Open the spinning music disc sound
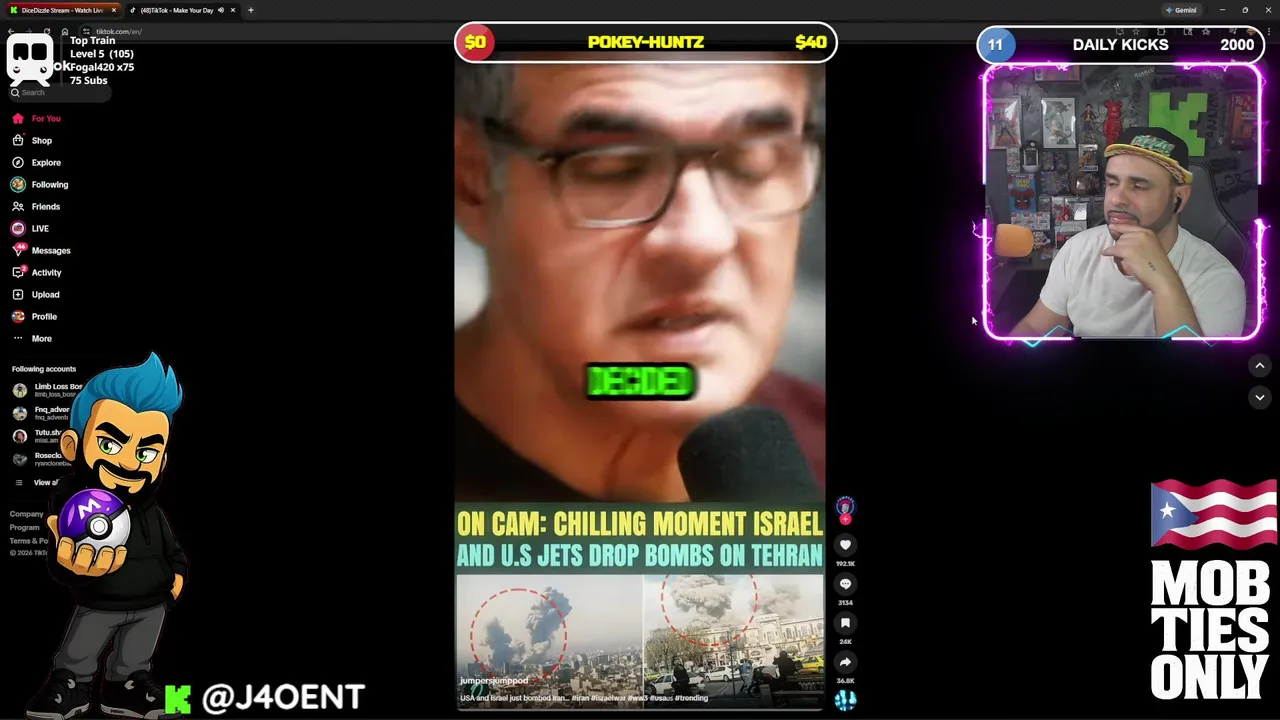Viewport: 1280px width, 720px height. (845, 700)
